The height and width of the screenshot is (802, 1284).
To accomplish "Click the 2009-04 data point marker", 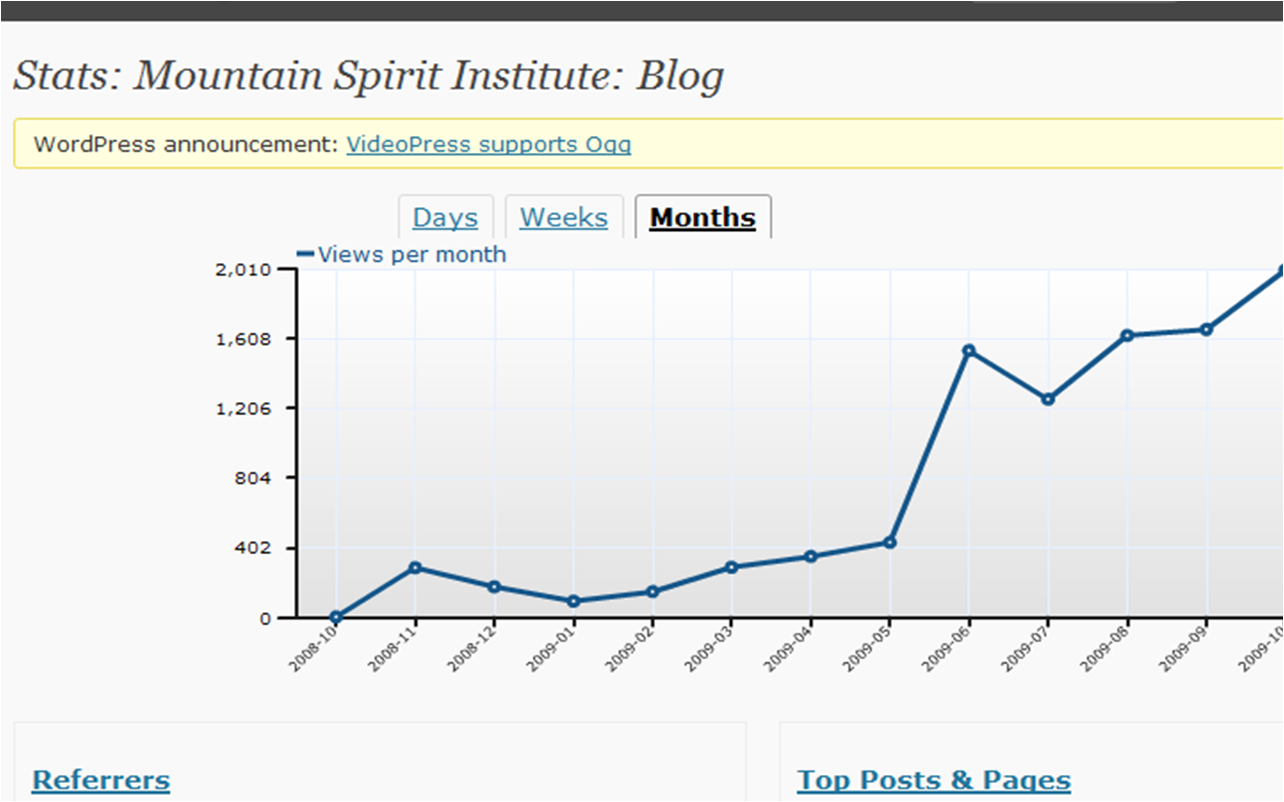I will 810,556.
